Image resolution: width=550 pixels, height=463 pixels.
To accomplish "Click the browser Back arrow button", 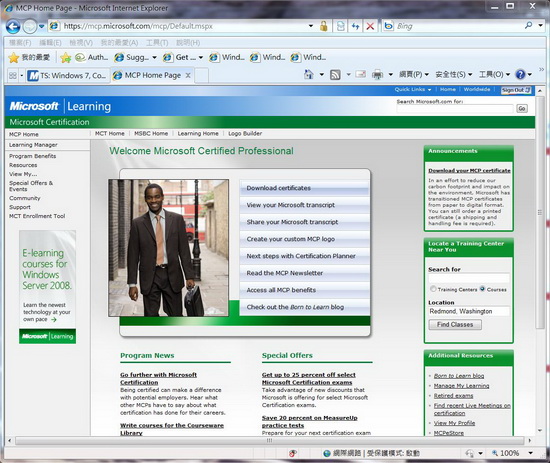I will (13, 26).
